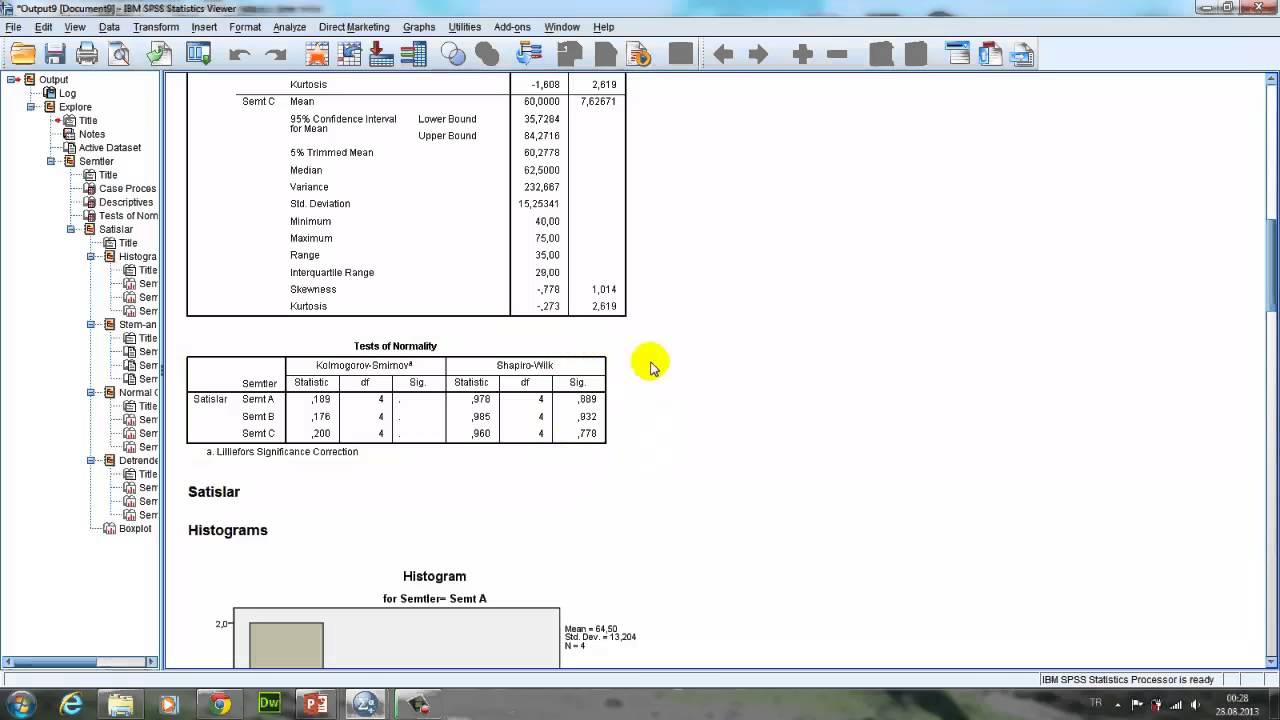Open the Recall recent dialogs icon
The image size is (1280, 720).
199,54
